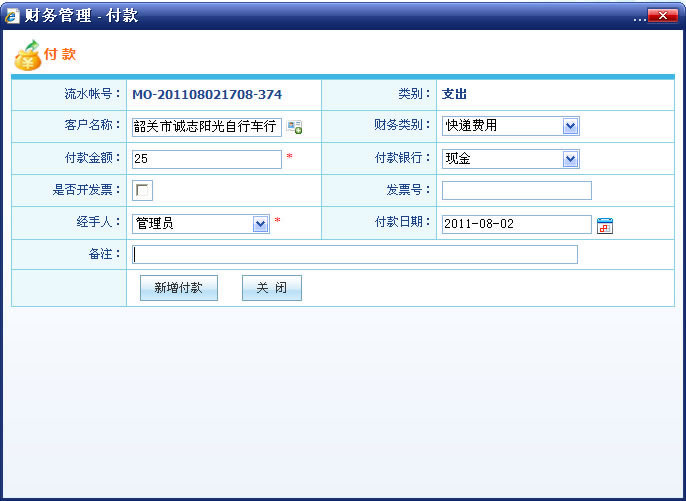This screenshot has width=686, height=501.
Task: Toggle the 是否开发票 checkbox
Action: click(x=142, y=191)
